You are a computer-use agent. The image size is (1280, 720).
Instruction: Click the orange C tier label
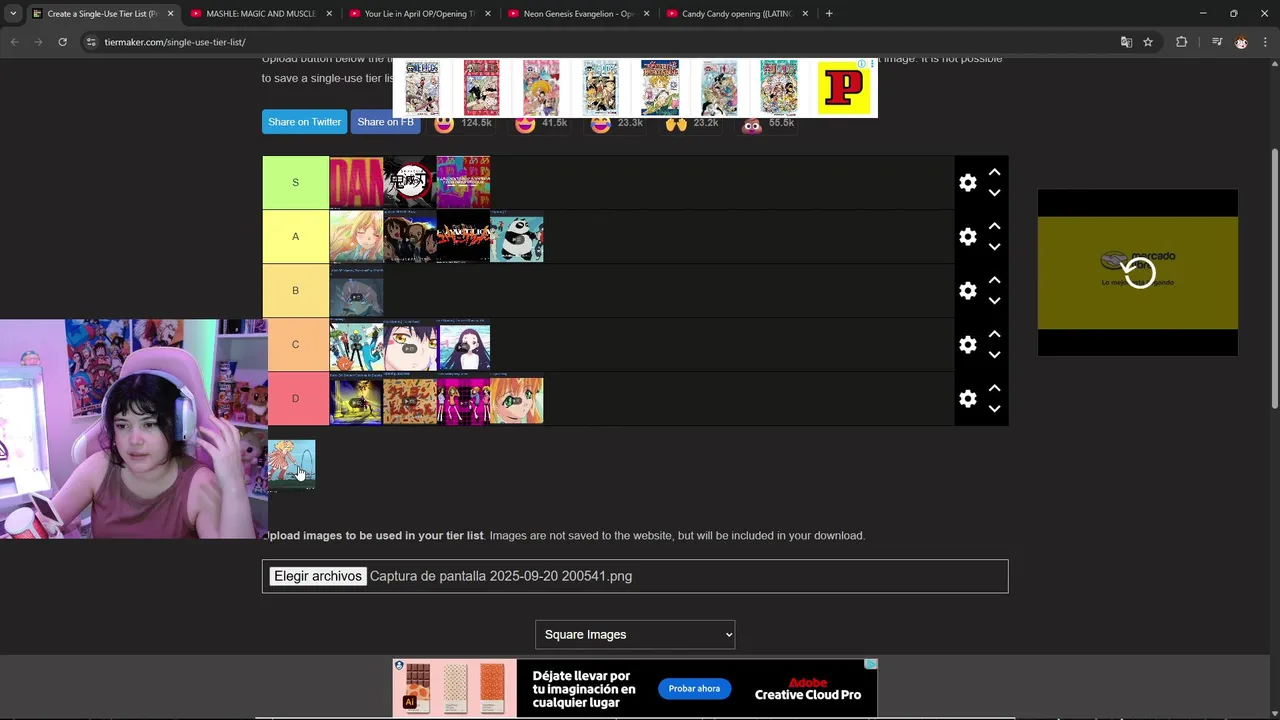coord(295,344)
